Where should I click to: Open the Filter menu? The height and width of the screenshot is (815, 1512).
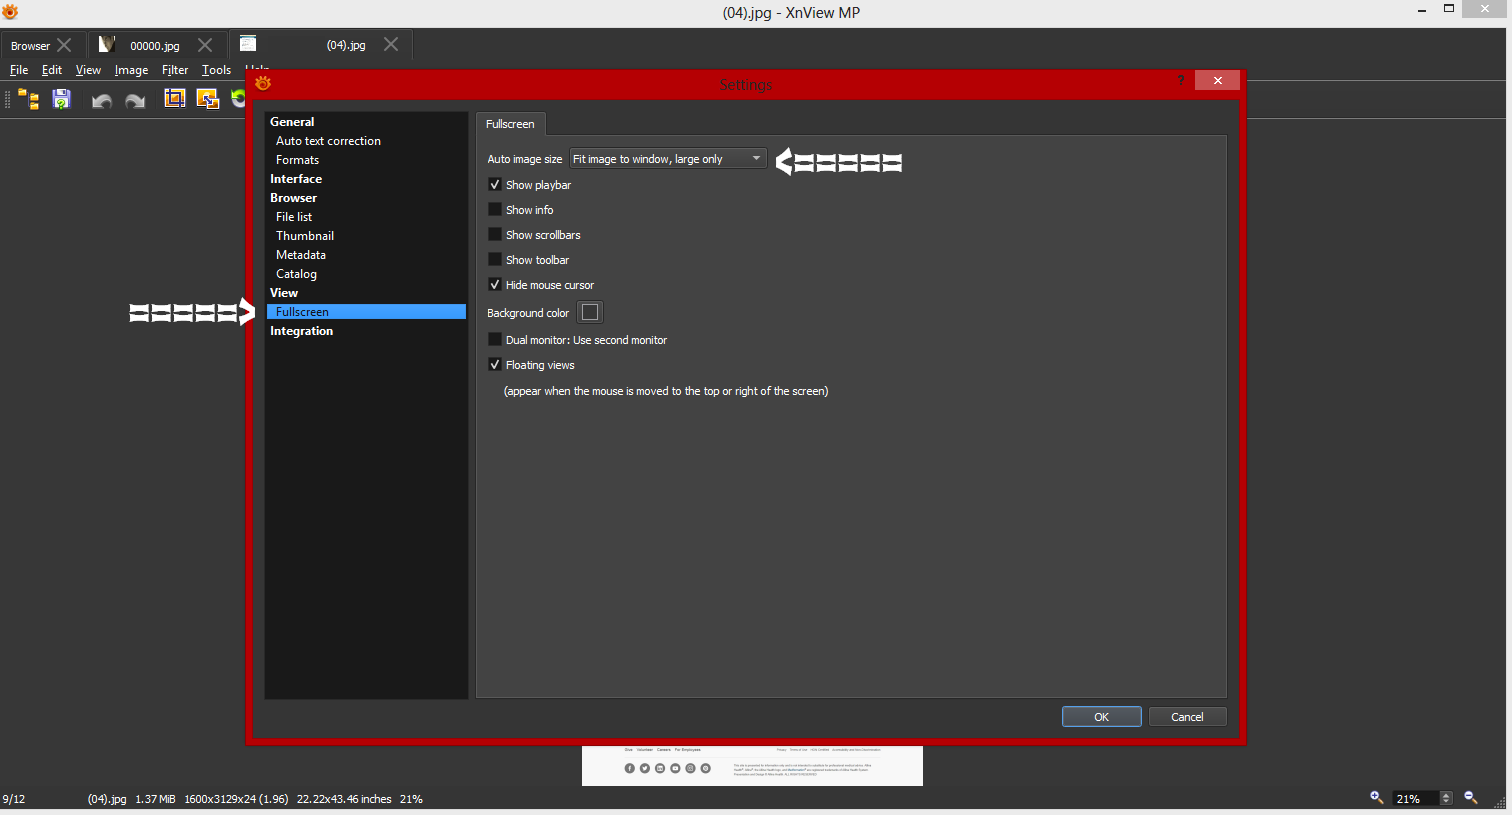point(175,70)
